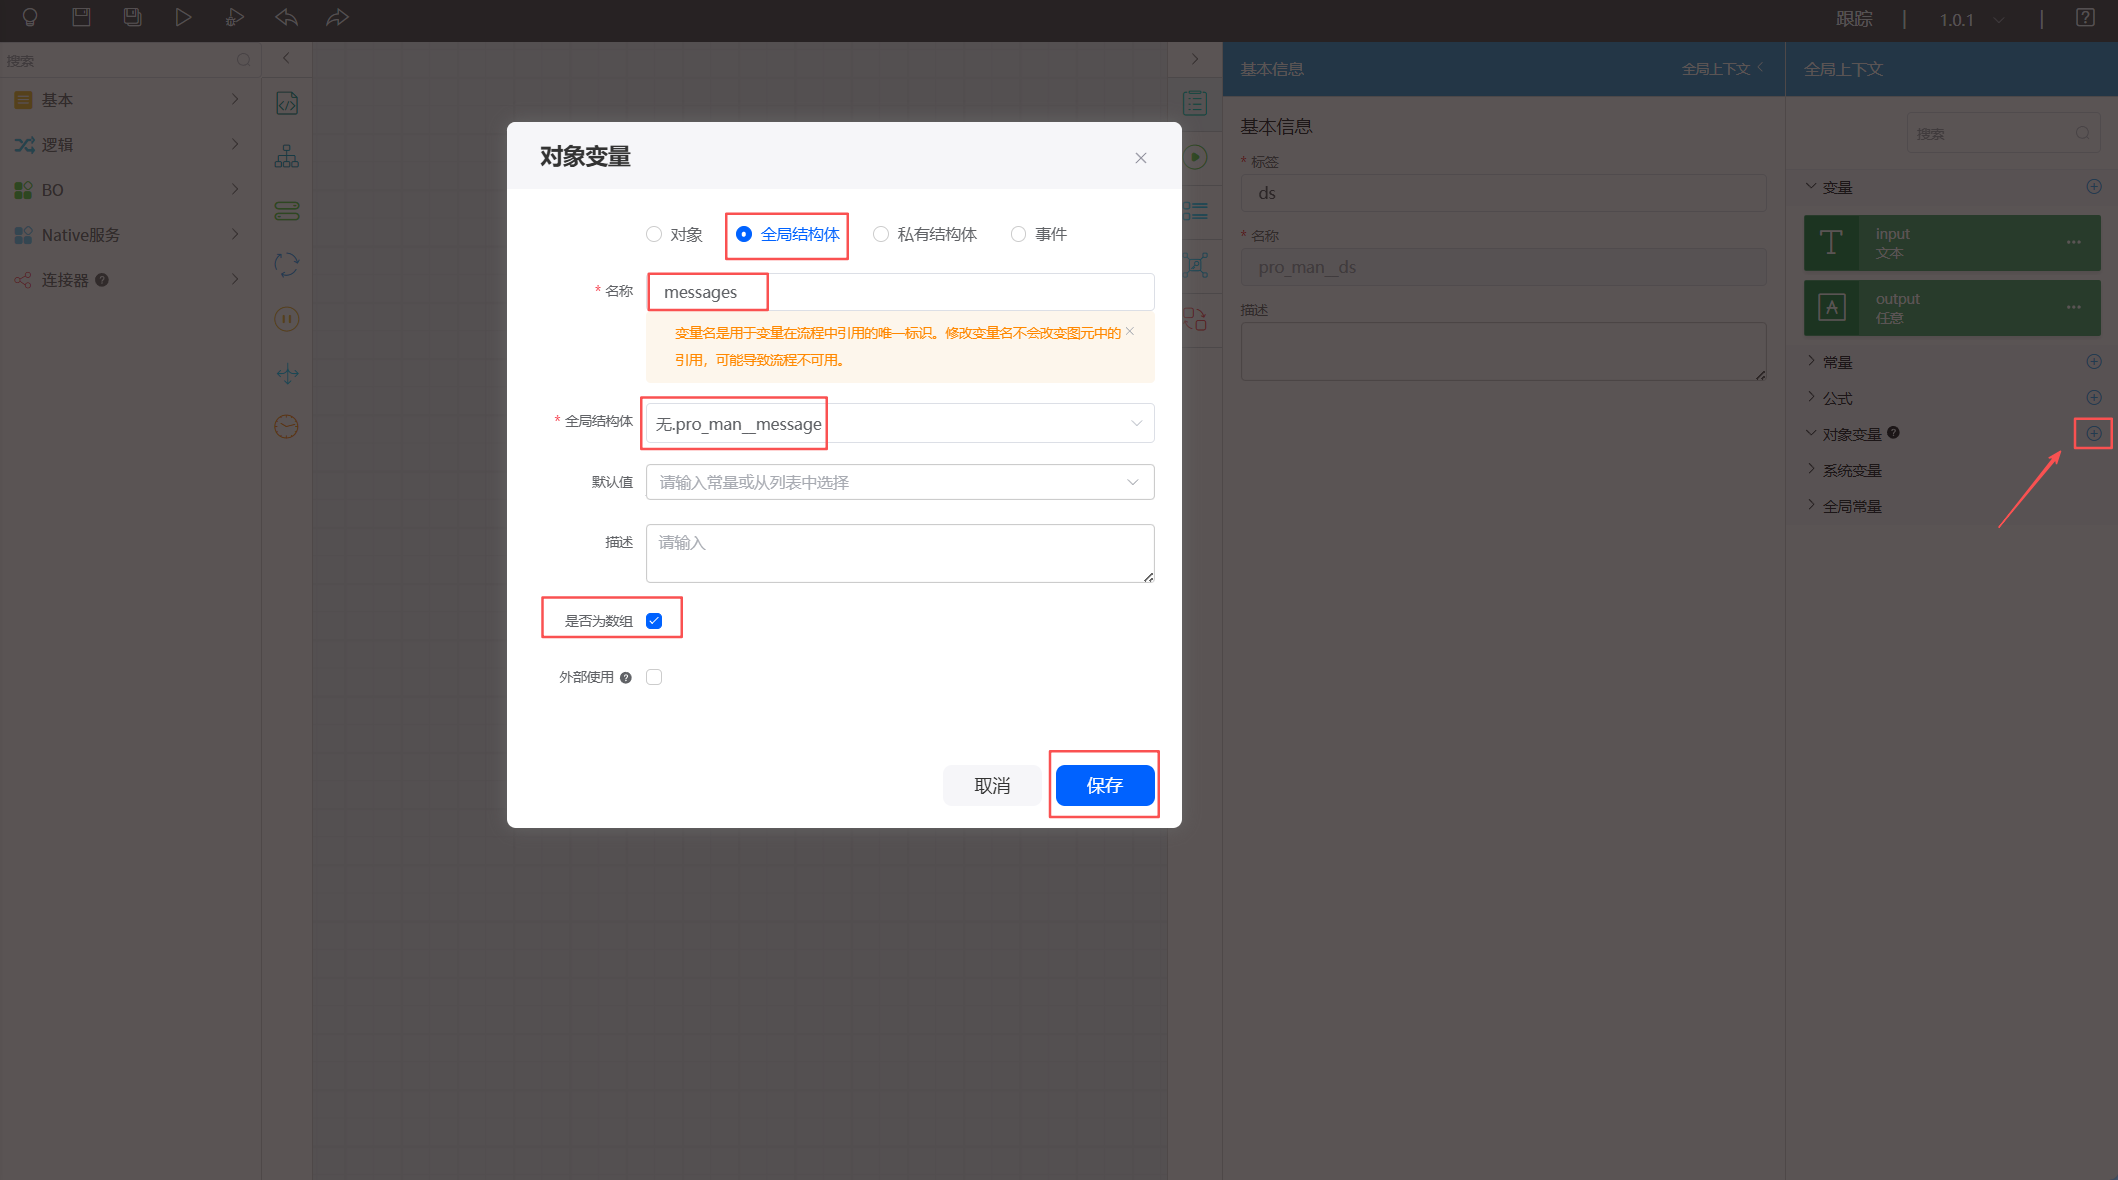Screen dimensions: 2118x1180
Task: Click the help question mark icon top-right
Action: coord(2085,18)
